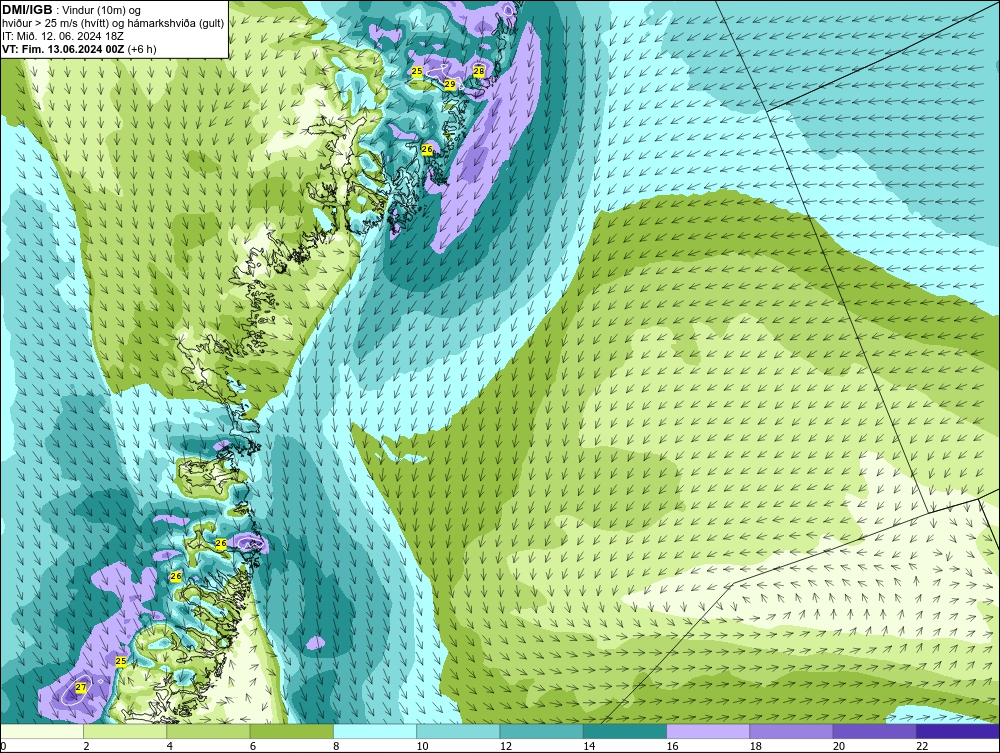Pick the 18–20 m/s legend color swatch
Viewport: 1000px width, 753px height.
(791, 731)
